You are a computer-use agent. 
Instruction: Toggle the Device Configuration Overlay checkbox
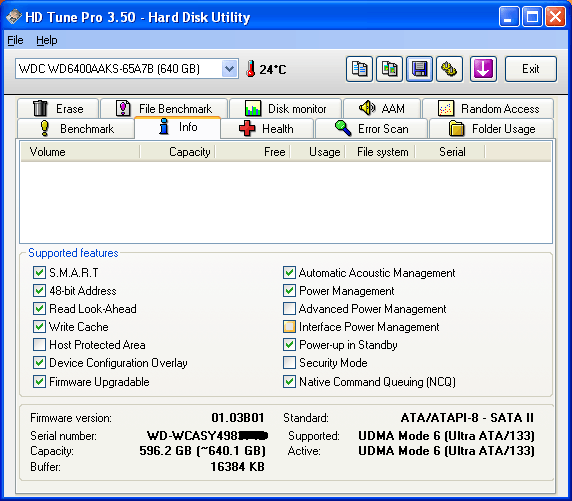point(39,363)
